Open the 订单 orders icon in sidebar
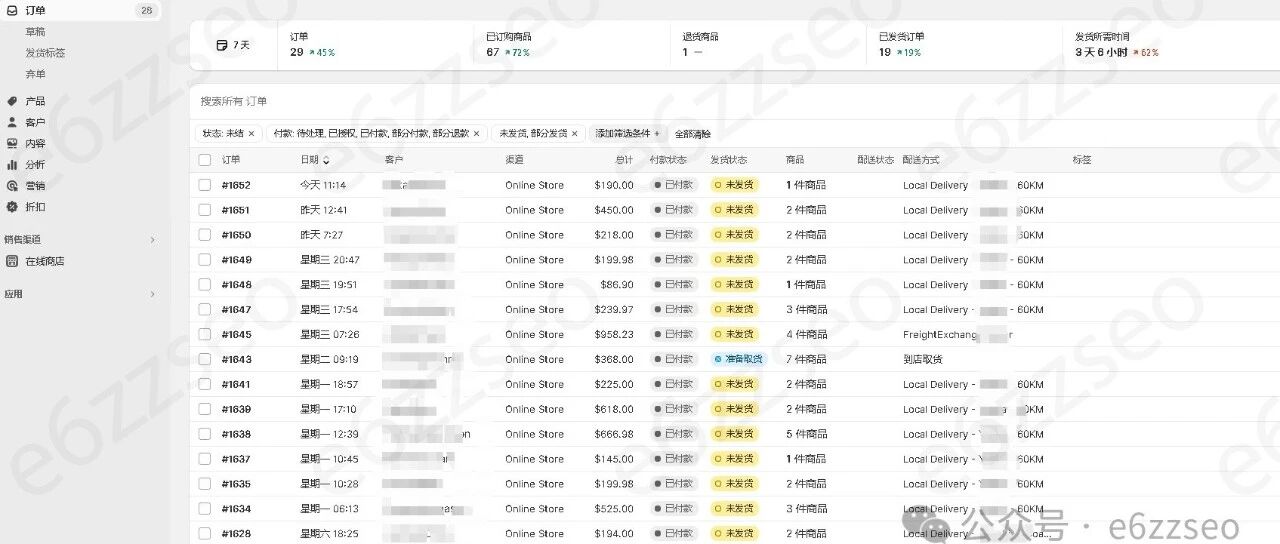Viewport: 1280px width, 544px height. click(12, 10)
